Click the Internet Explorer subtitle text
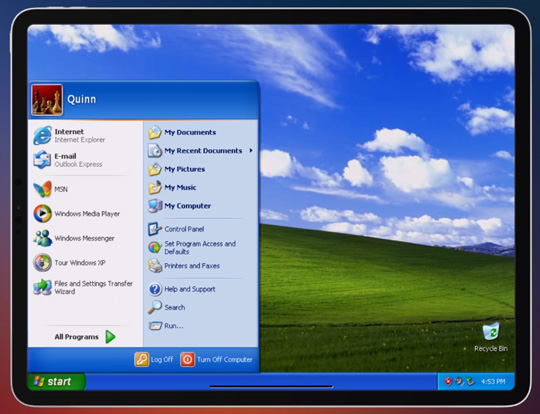The image size is (540, 414). 80,140
